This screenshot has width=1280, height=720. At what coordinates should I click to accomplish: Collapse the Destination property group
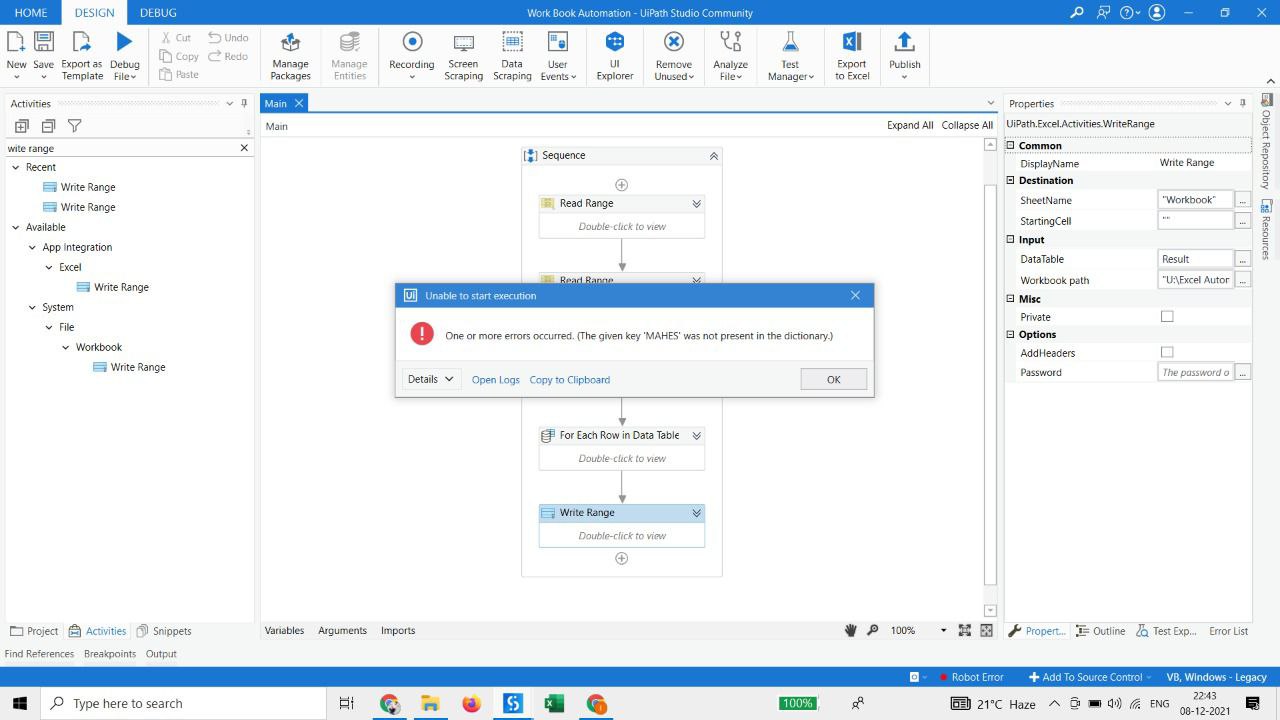1010,180
